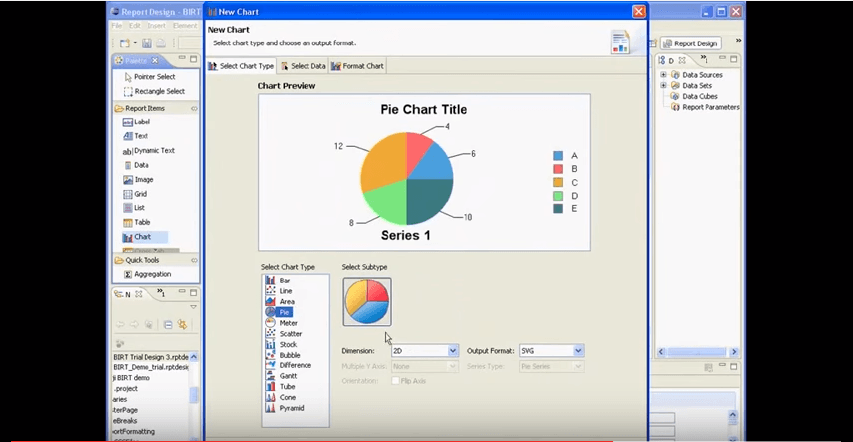Expand the Data Sources tree node
The width and height of the screenshot is (853, 442).
coord(663,75)
